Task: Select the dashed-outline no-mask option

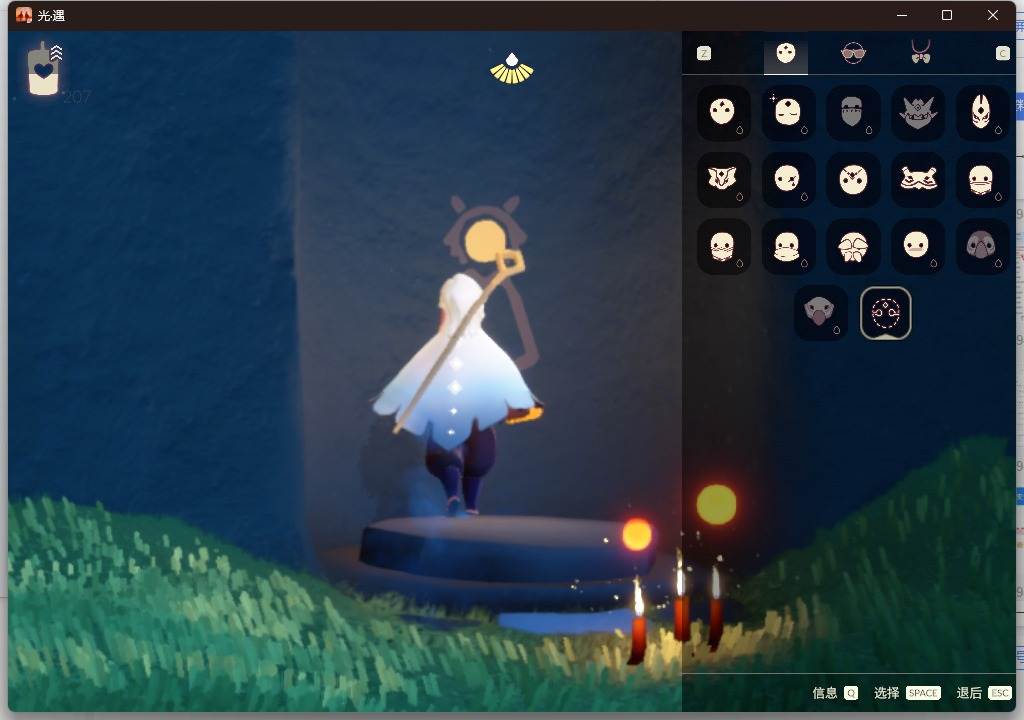Action: click(x=886, y=313)
